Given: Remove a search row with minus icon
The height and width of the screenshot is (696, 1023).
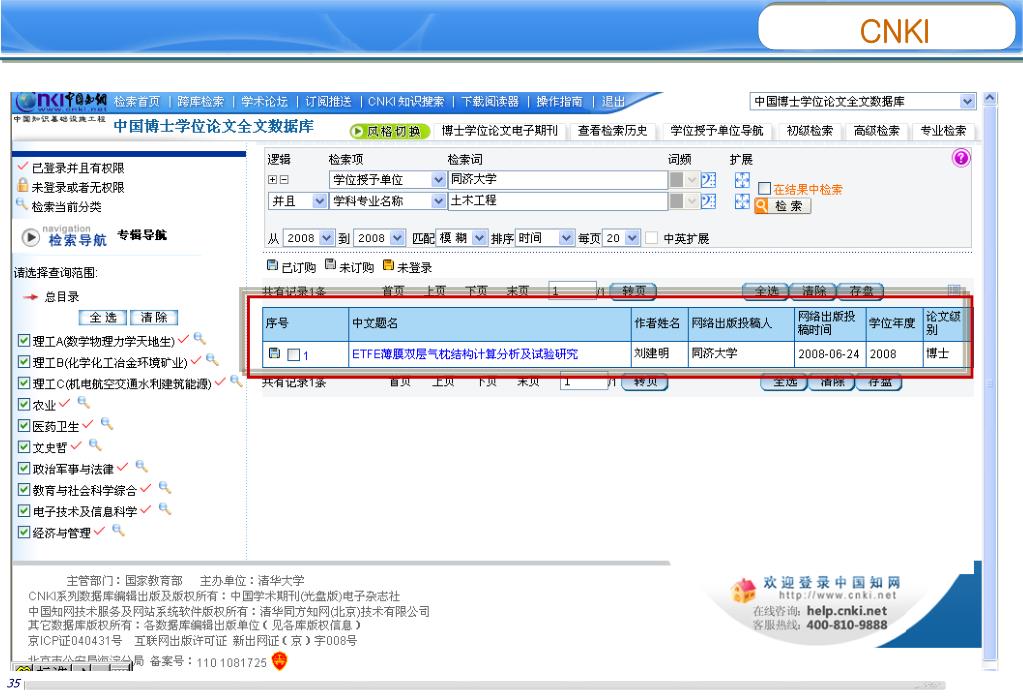Looking at the screenshot, I should [x=284, y=179].
